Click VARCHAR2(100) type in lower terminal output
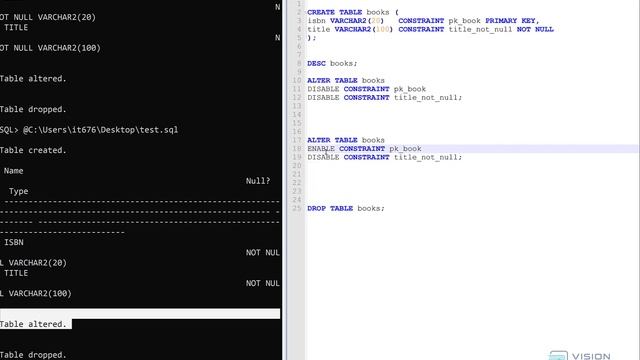The image size is (640, 360). click(x=40, y=293)
